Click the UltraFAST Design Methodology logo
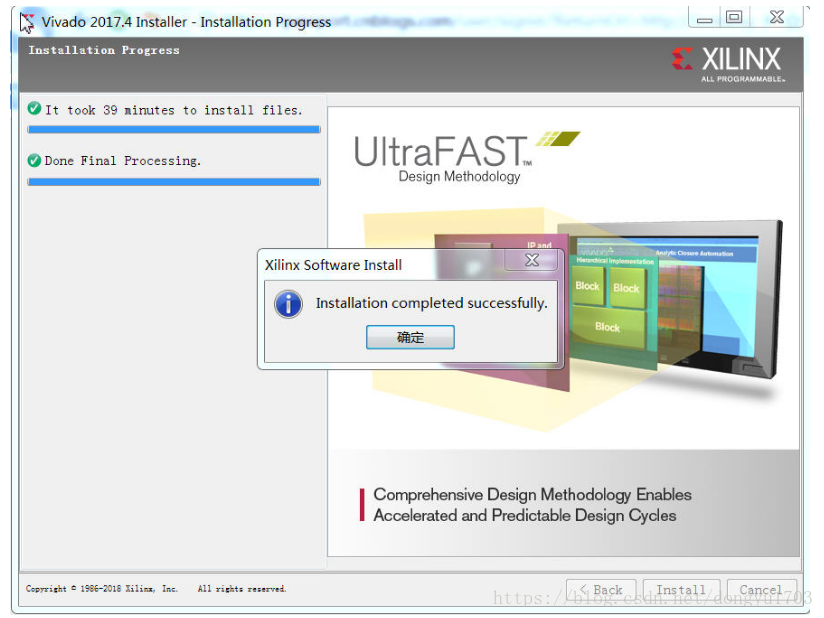The height and width of the screenshot is (618, 824). pyautogui.click(x=467, y=157)
